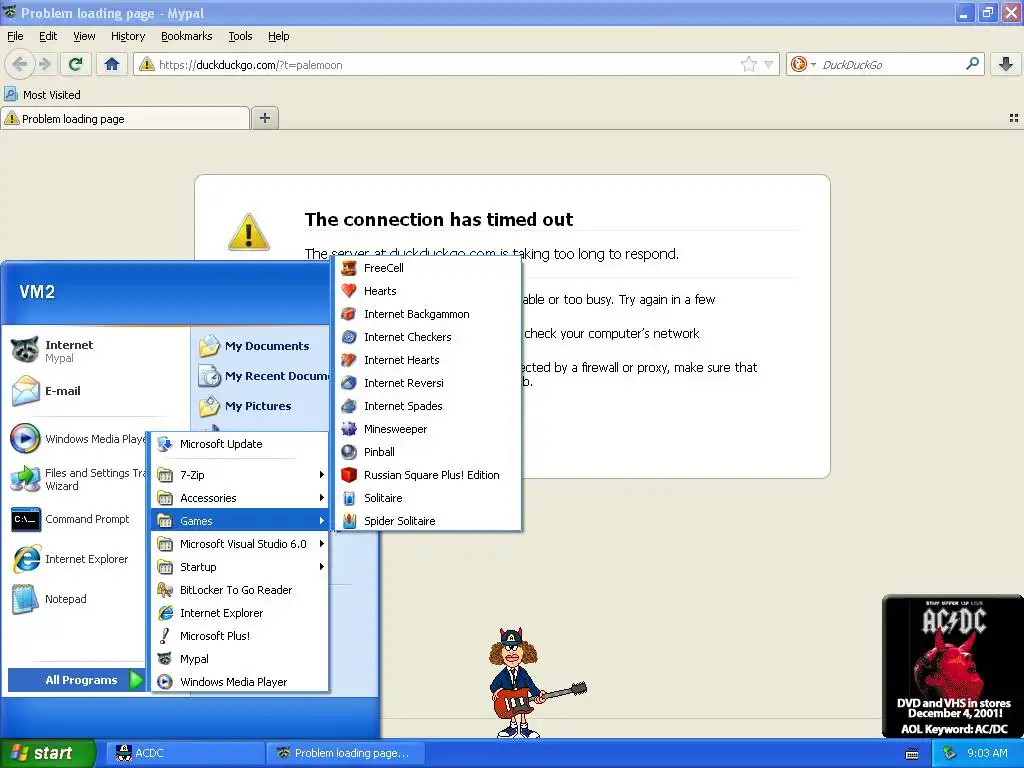
Task: Open pinned E-mail in Start menu
Action: pos(95,391)
